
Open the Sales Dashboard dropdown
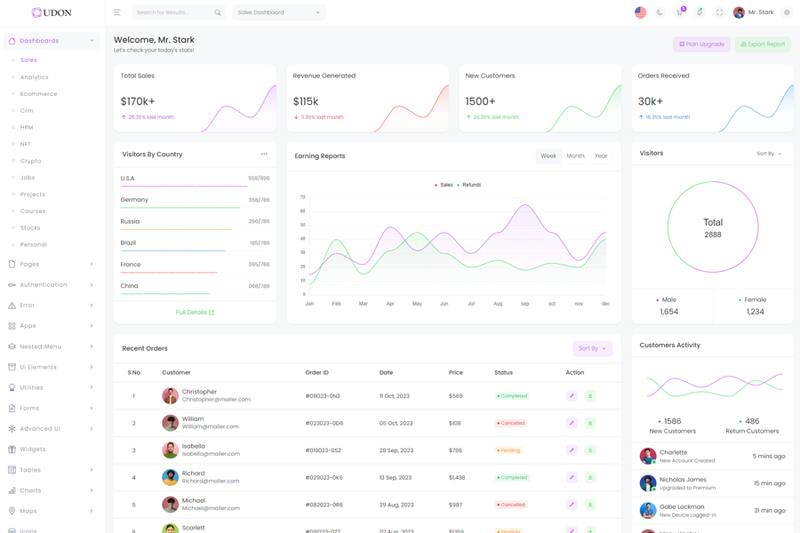(279, 13)
